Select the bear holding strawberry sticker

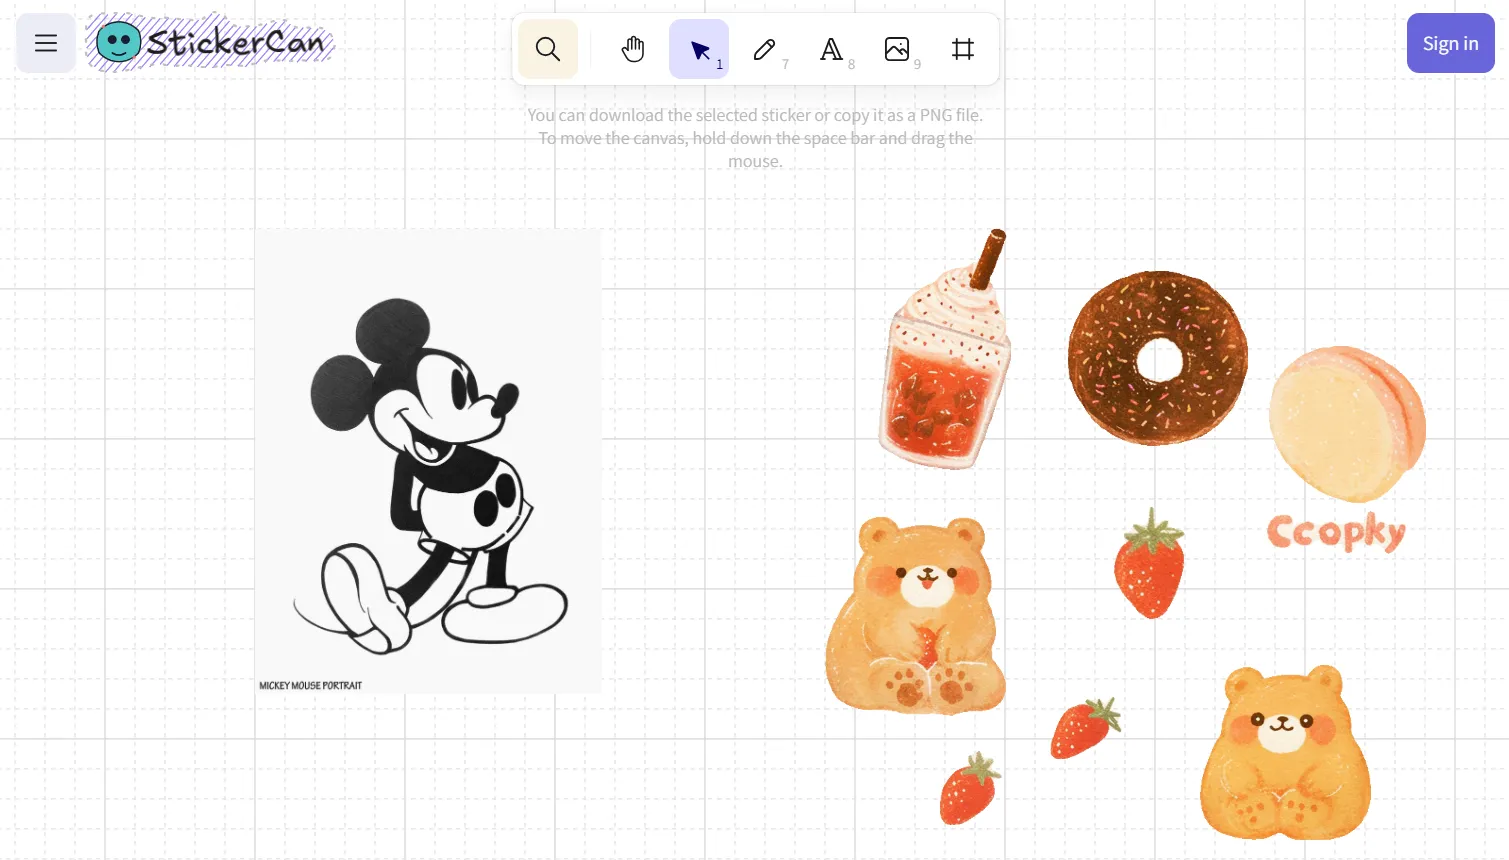coord(915,615)
